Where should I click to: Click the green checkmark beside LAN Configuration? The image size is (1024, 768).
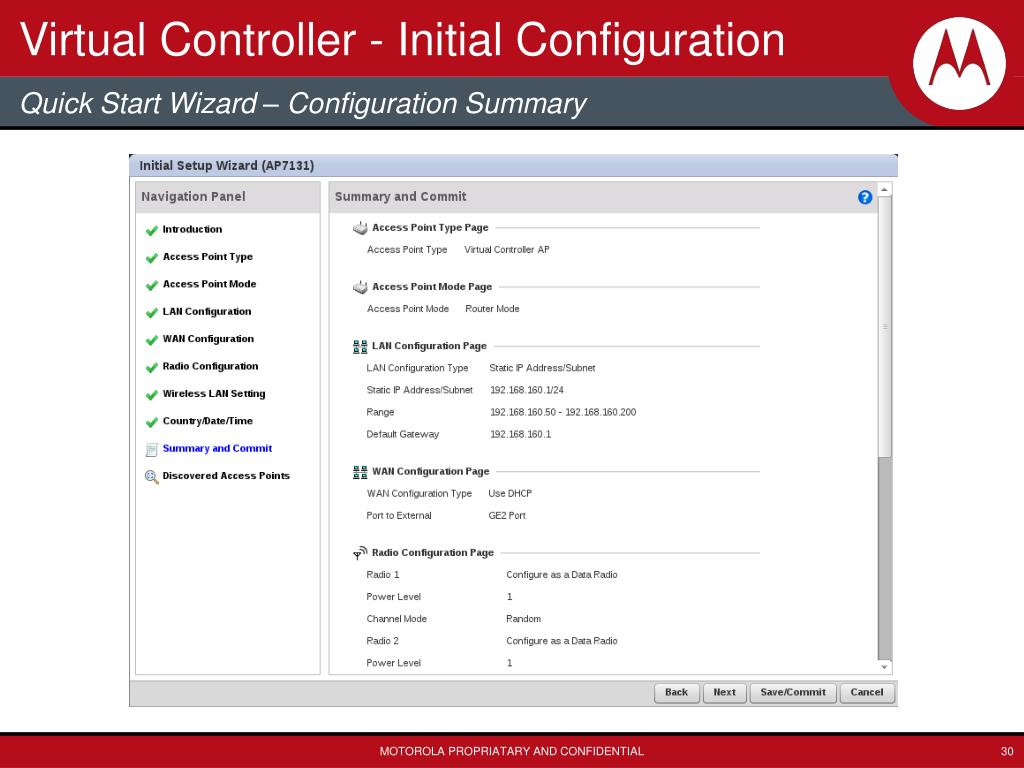152,313
